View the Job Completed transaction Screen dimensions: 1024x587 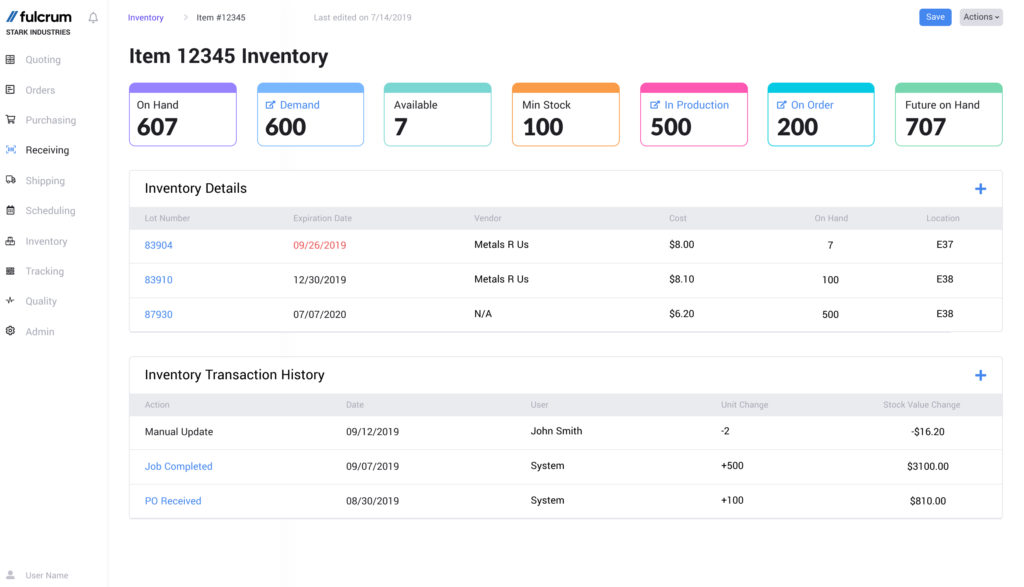coord(177,466)
